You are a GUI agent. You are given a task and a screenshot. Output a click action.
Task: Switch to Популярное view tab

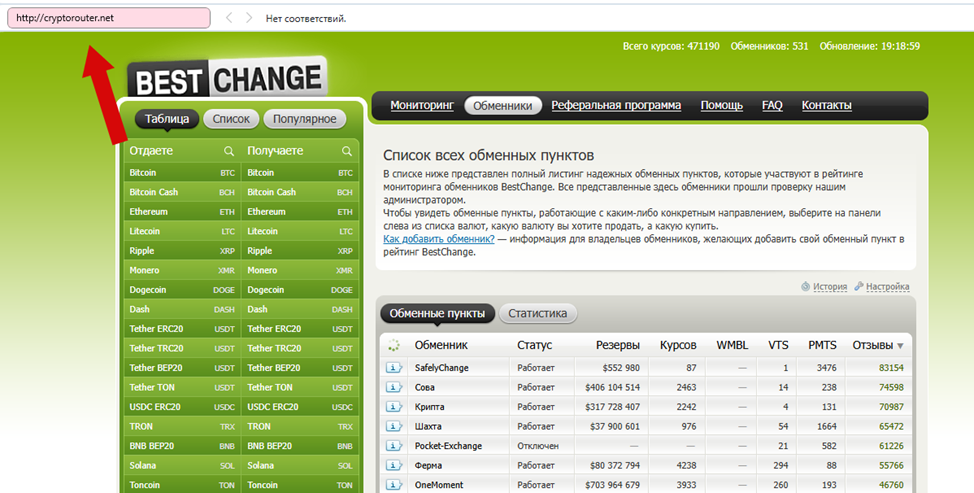point(304,119)
